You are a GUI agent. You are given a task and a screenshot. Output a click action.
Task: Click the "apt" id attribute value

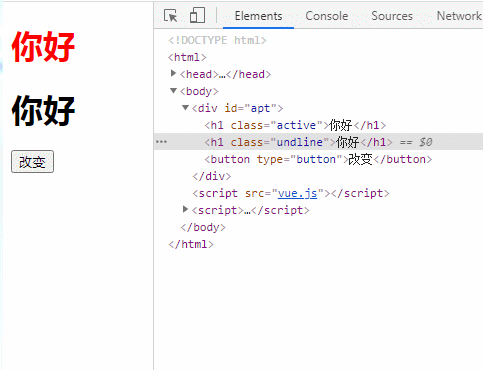click(x=260, y=108)
